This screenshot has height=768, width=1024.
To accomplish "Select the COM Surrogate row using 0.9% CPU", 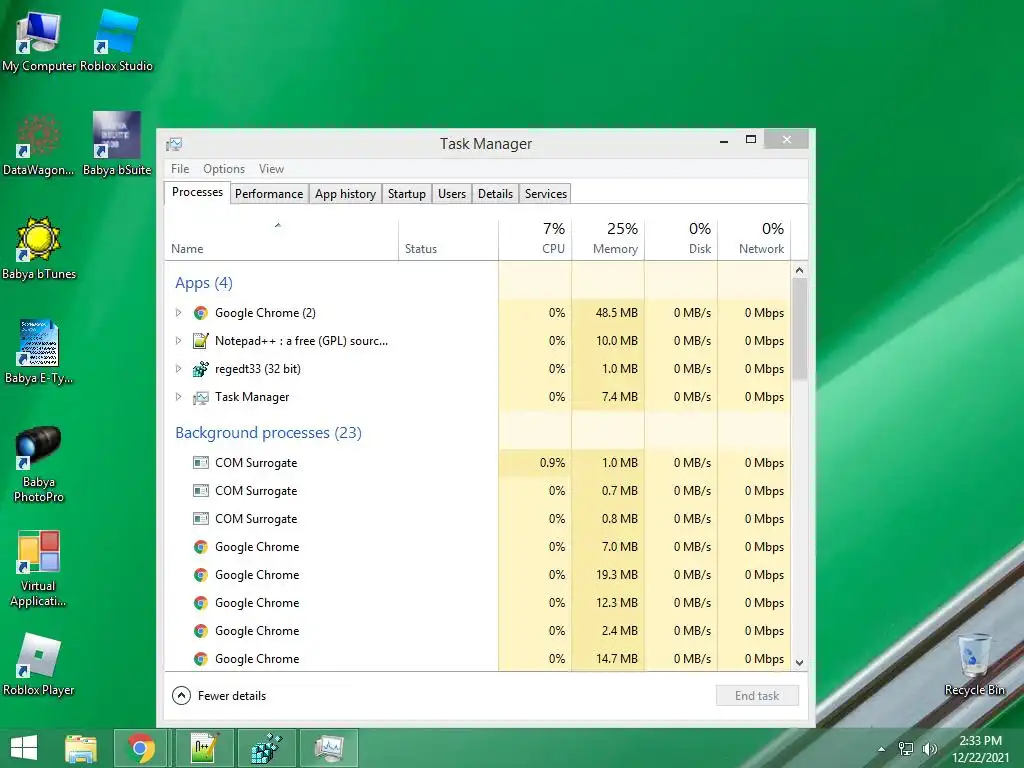I will [x=478, y=463].
